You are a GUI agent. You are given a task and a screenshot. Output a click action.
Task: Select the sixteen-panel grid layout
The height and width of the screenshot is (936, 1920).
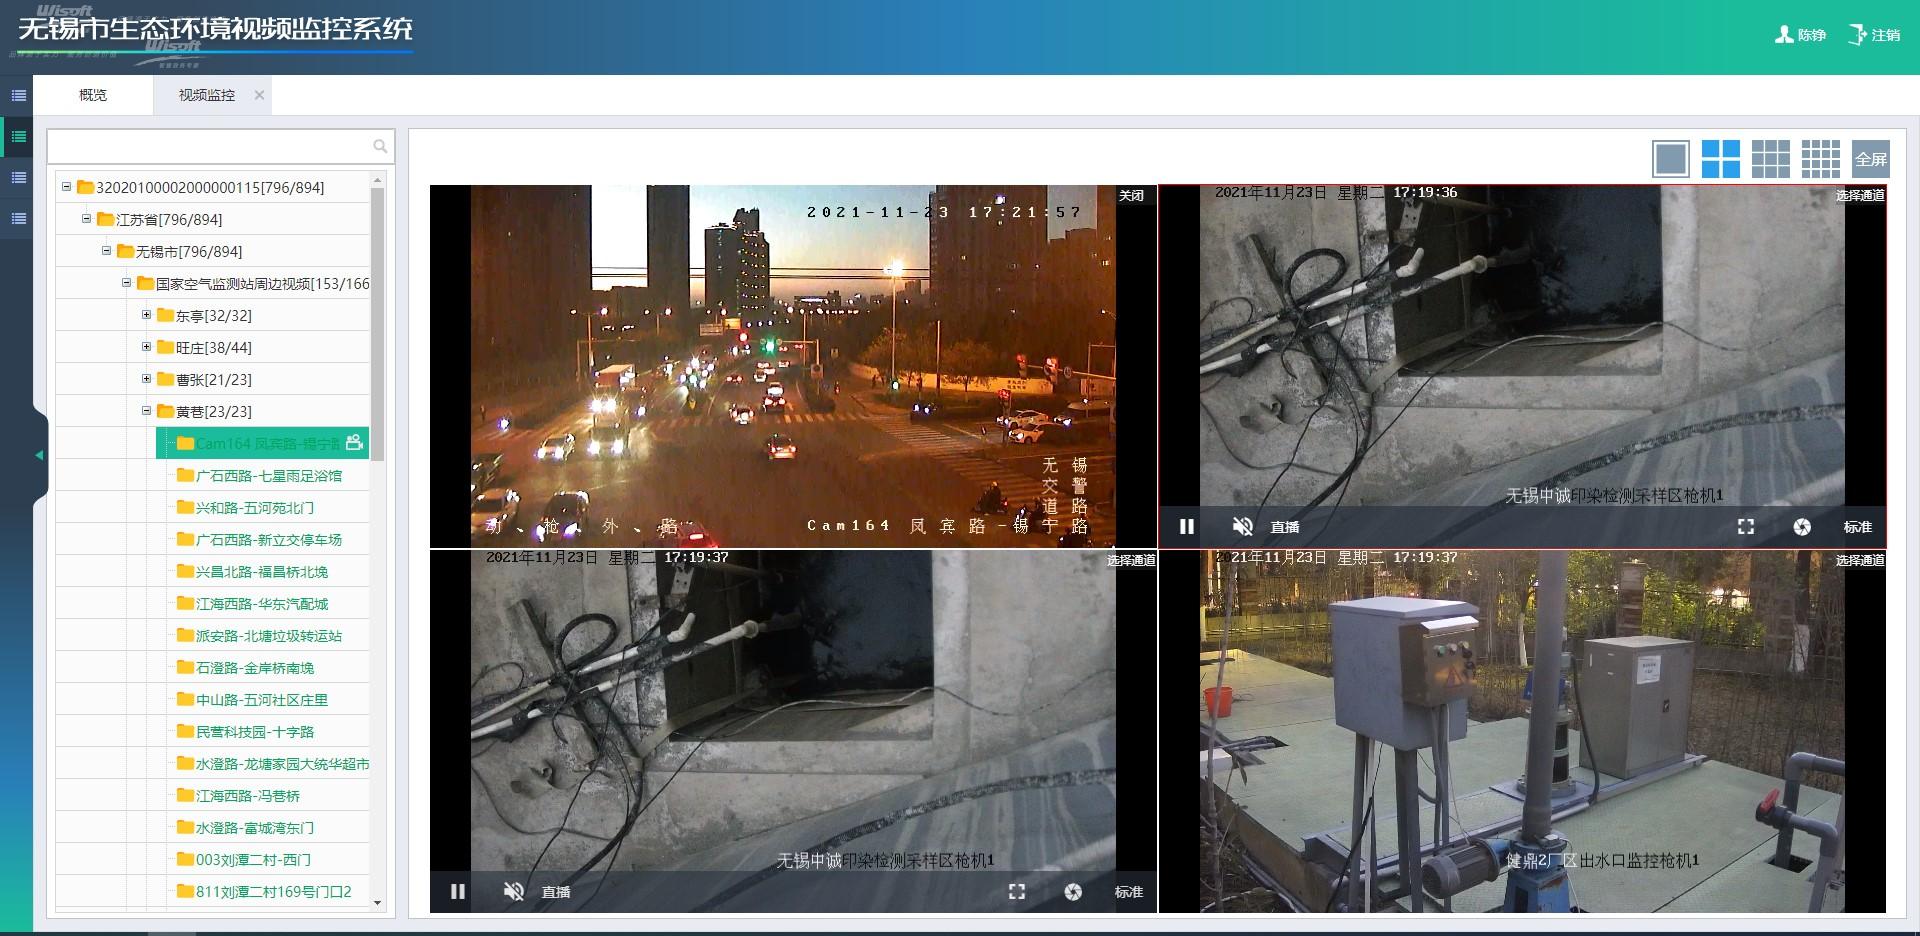tap(1820, 159)
